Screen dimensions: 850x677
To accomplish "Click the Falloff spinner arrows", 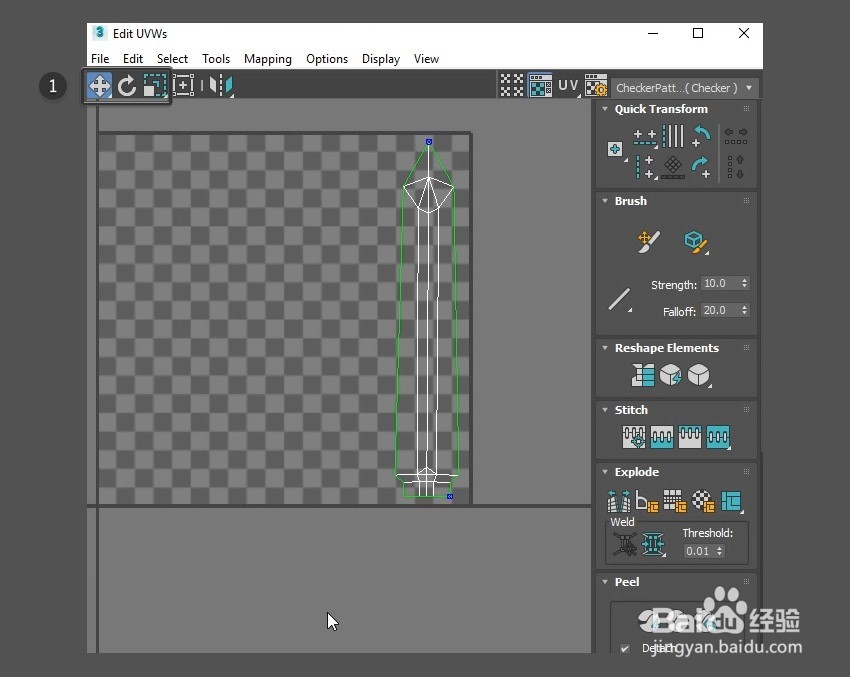I will [744, 311].
